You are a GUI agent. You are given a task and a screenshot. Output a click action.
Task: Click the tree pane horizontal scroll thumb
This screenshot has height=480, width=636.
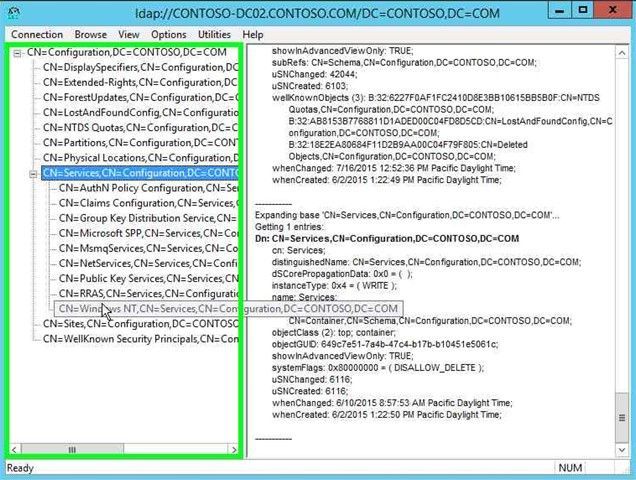[72, 450]
